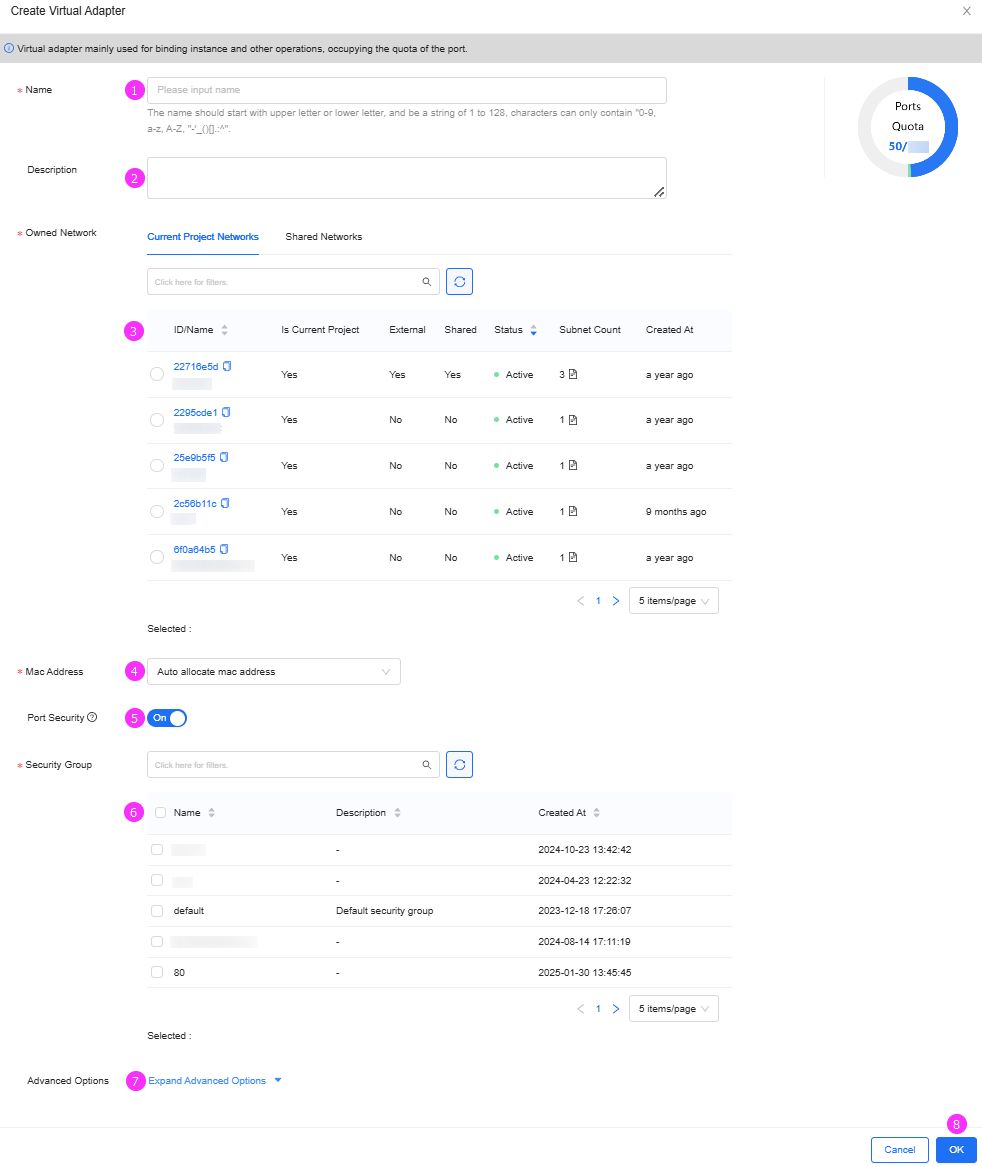
Task: Open network link 6f0a64b5
Action: [194, 549]
